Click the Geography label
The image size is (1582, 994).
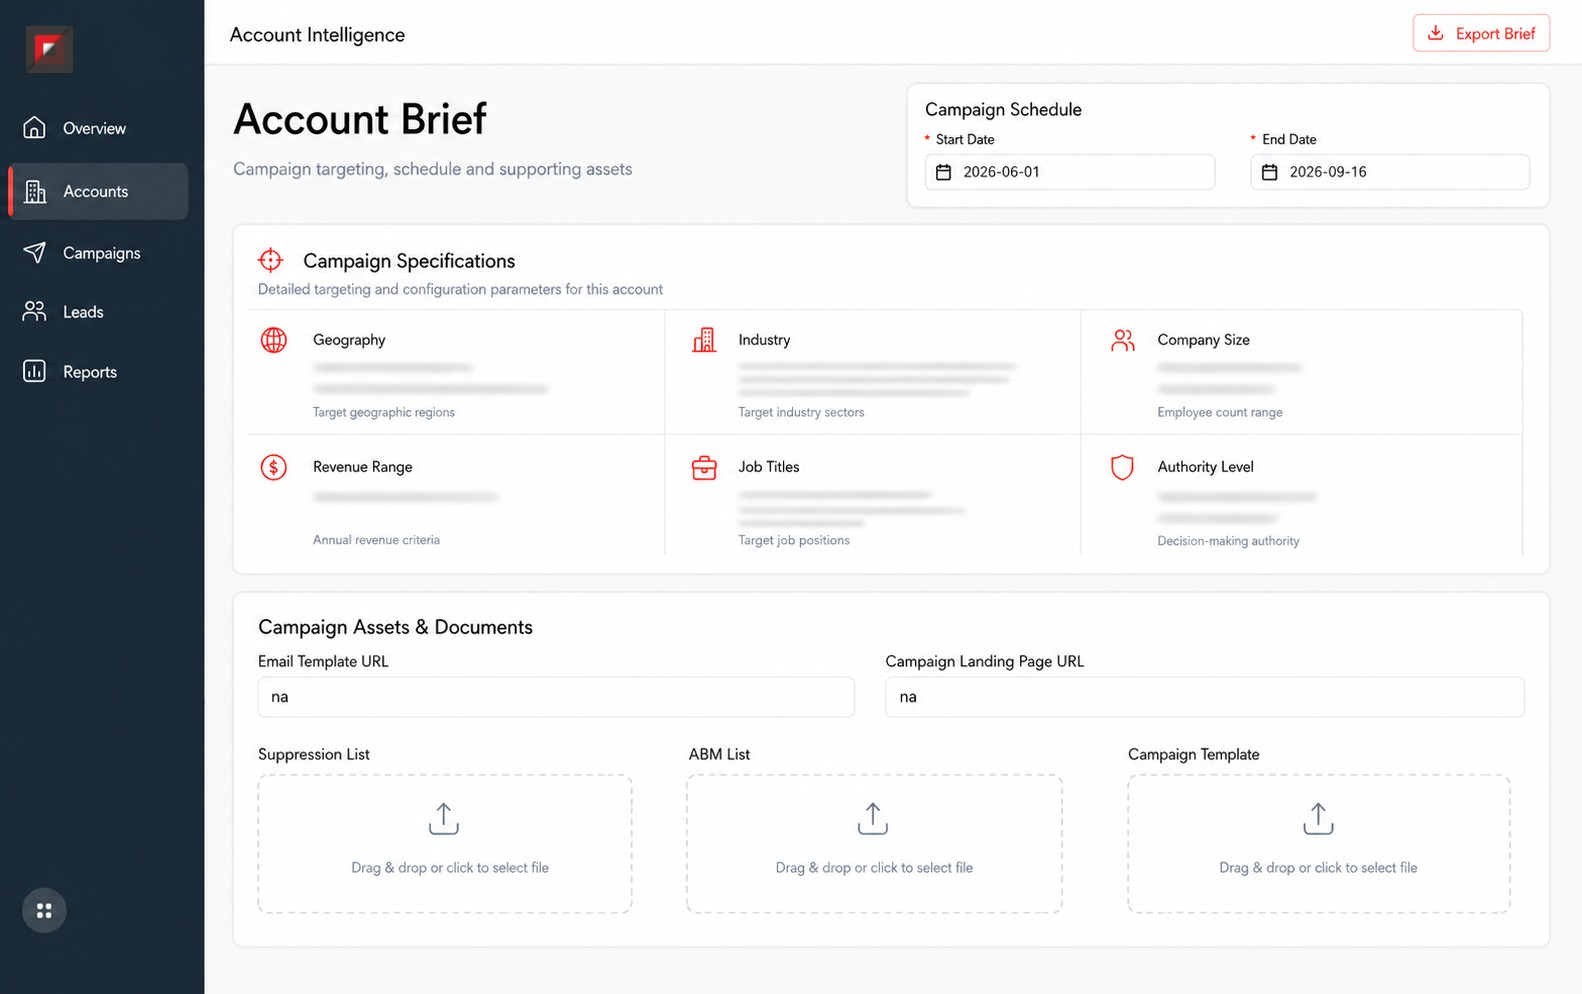(349, 340)
